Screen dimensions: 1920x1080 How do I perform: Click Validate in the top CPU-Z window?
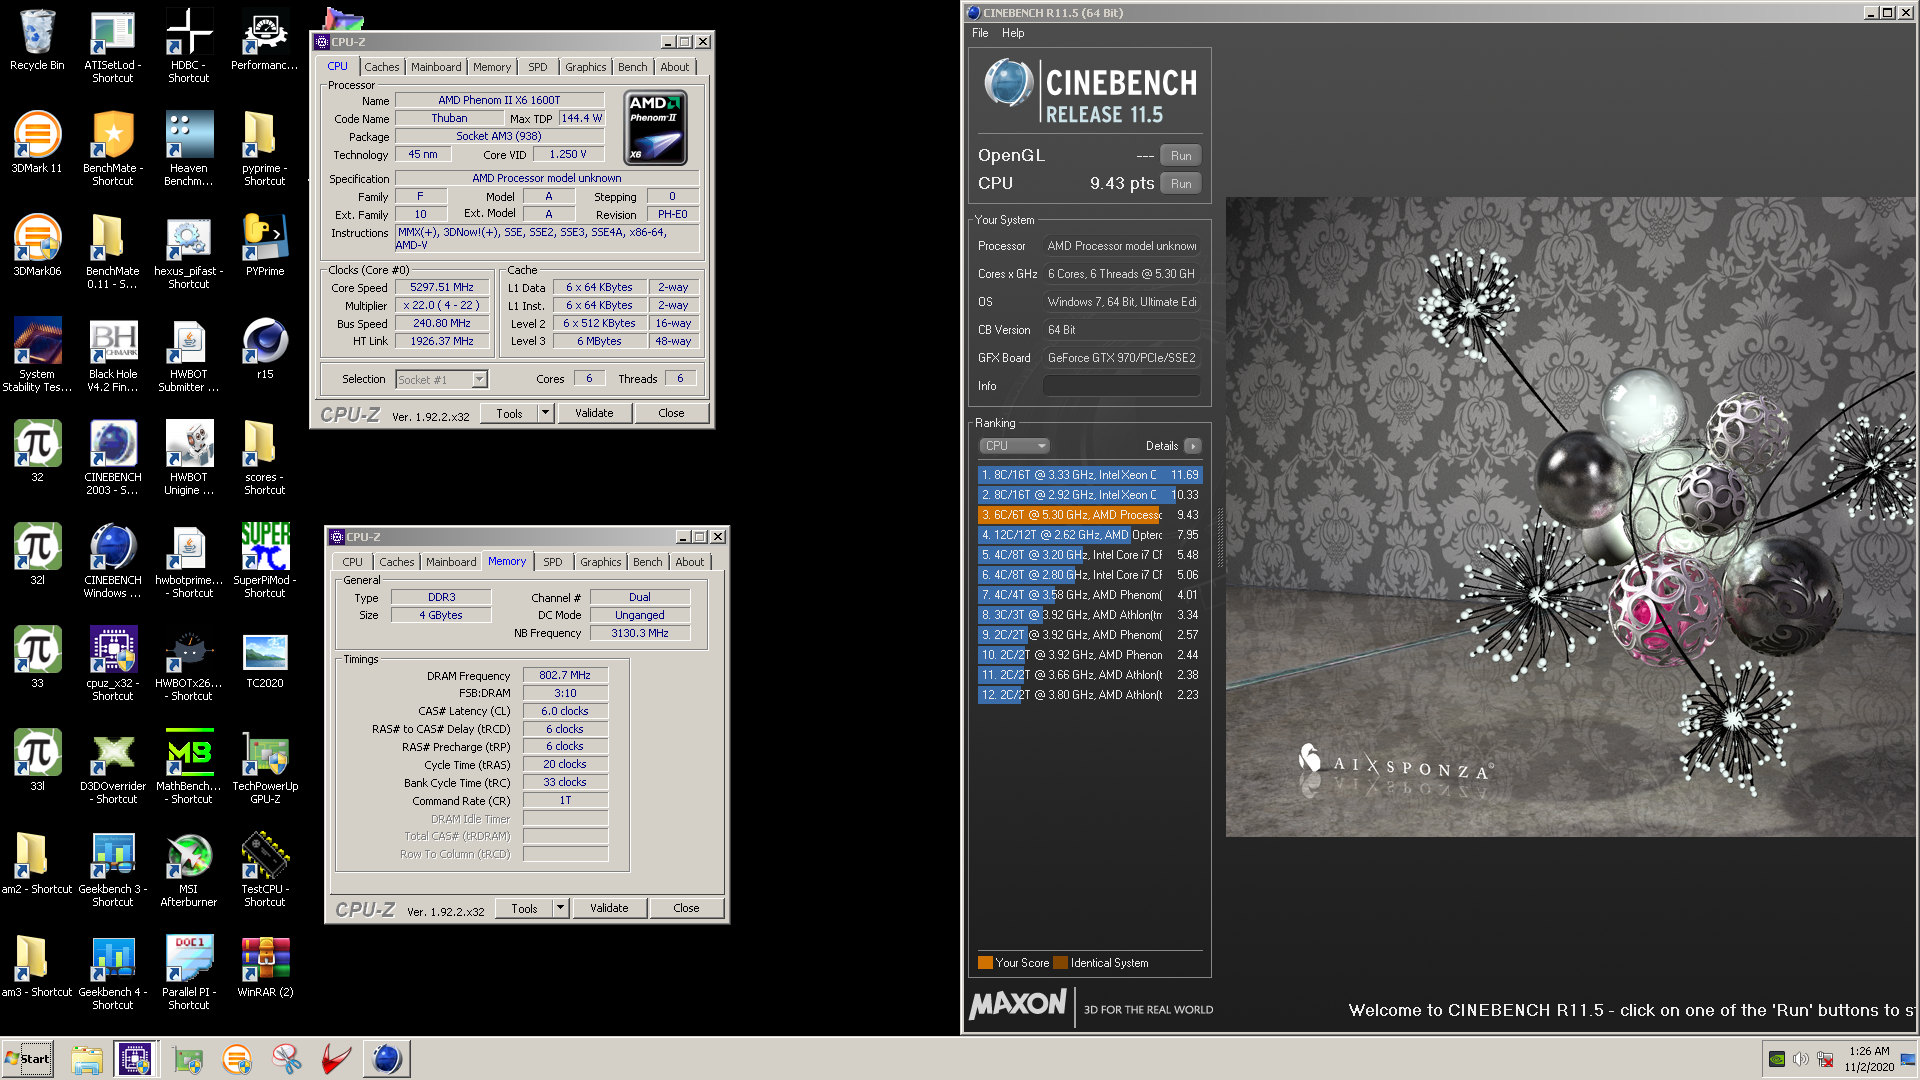tap(594, 413)
